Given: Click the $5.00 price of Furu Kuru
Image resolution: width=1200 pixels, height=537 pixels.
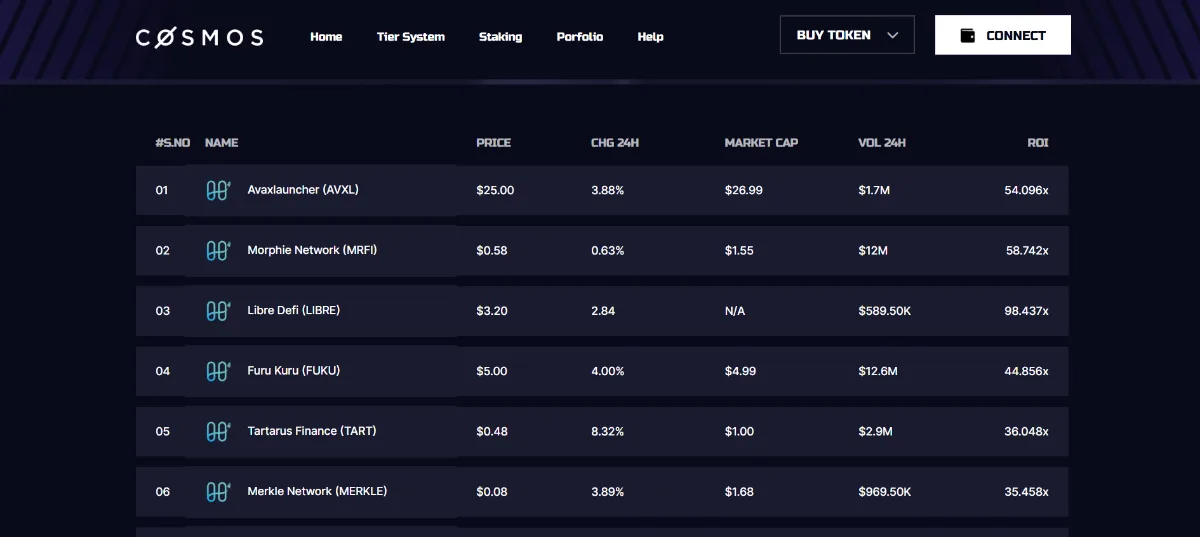Looking at the screenshot, I should coord(492,371).
